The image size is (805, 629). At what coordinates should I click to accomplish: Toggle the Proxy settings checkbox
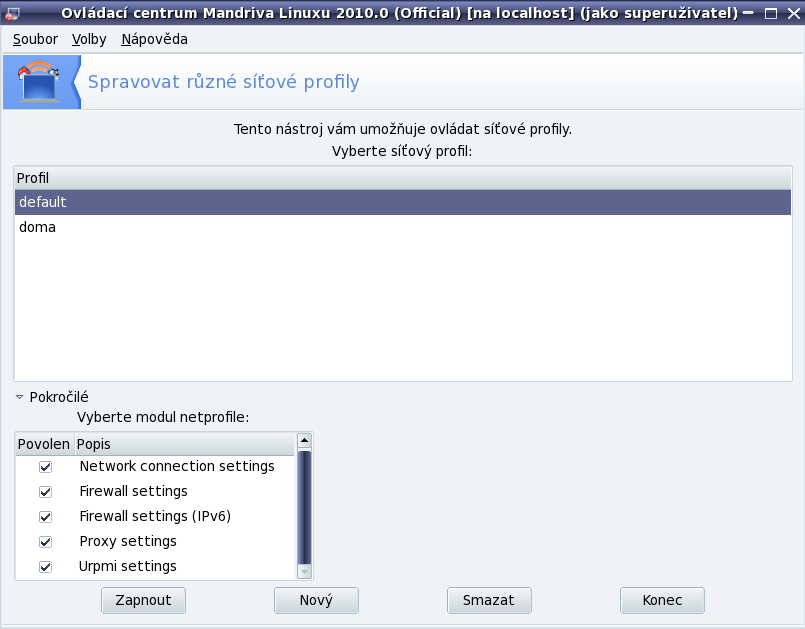pyautogui.click(x=45, y=542)
